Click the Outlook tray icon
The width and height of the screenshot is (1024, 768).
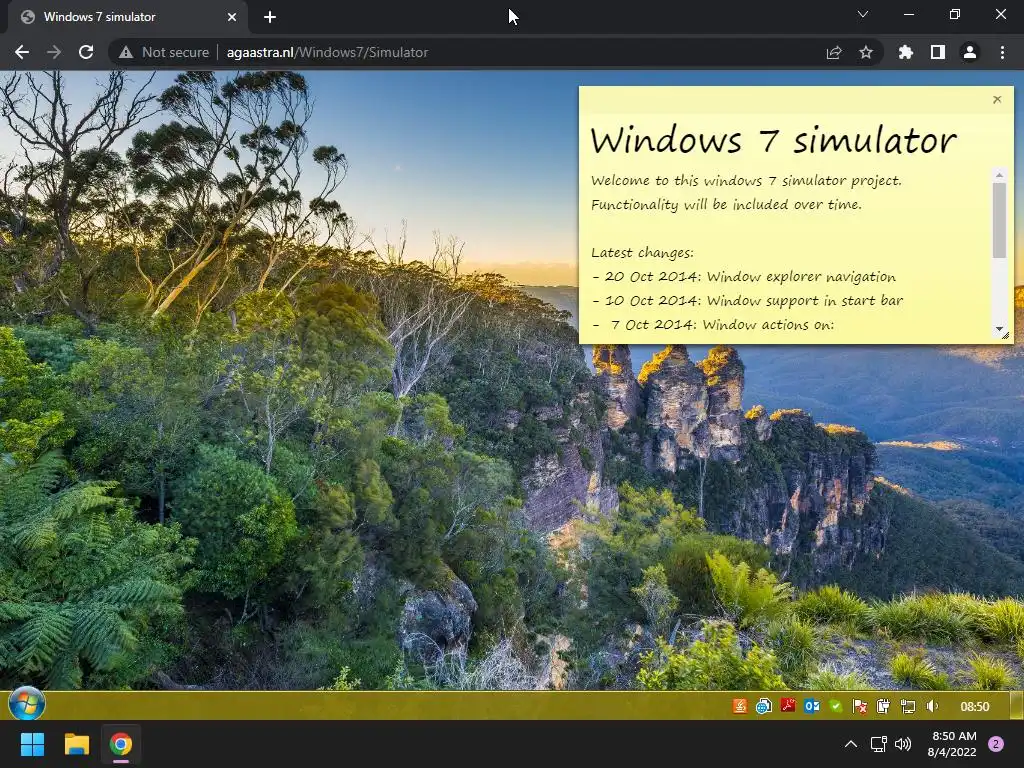(812, 706)
